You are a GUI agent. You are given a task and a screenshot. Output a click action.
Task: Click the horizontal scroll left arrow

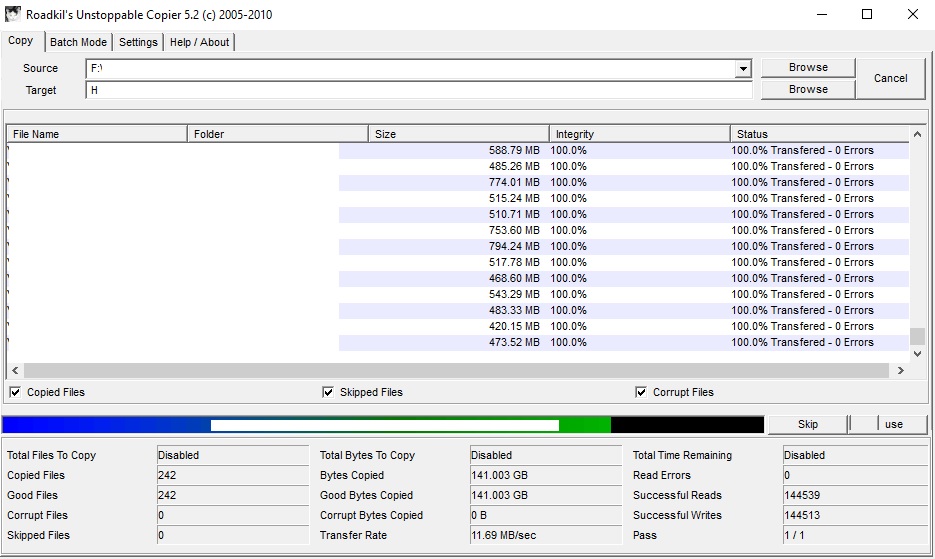coord(14,370)
